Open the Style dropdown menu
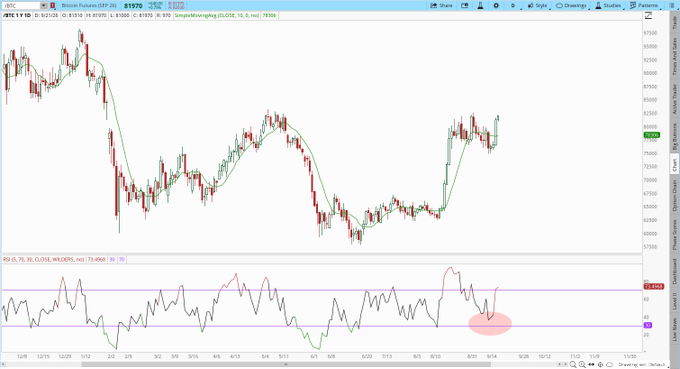The image size is (680, 369). pyautogui.click(x=538, y=6)
